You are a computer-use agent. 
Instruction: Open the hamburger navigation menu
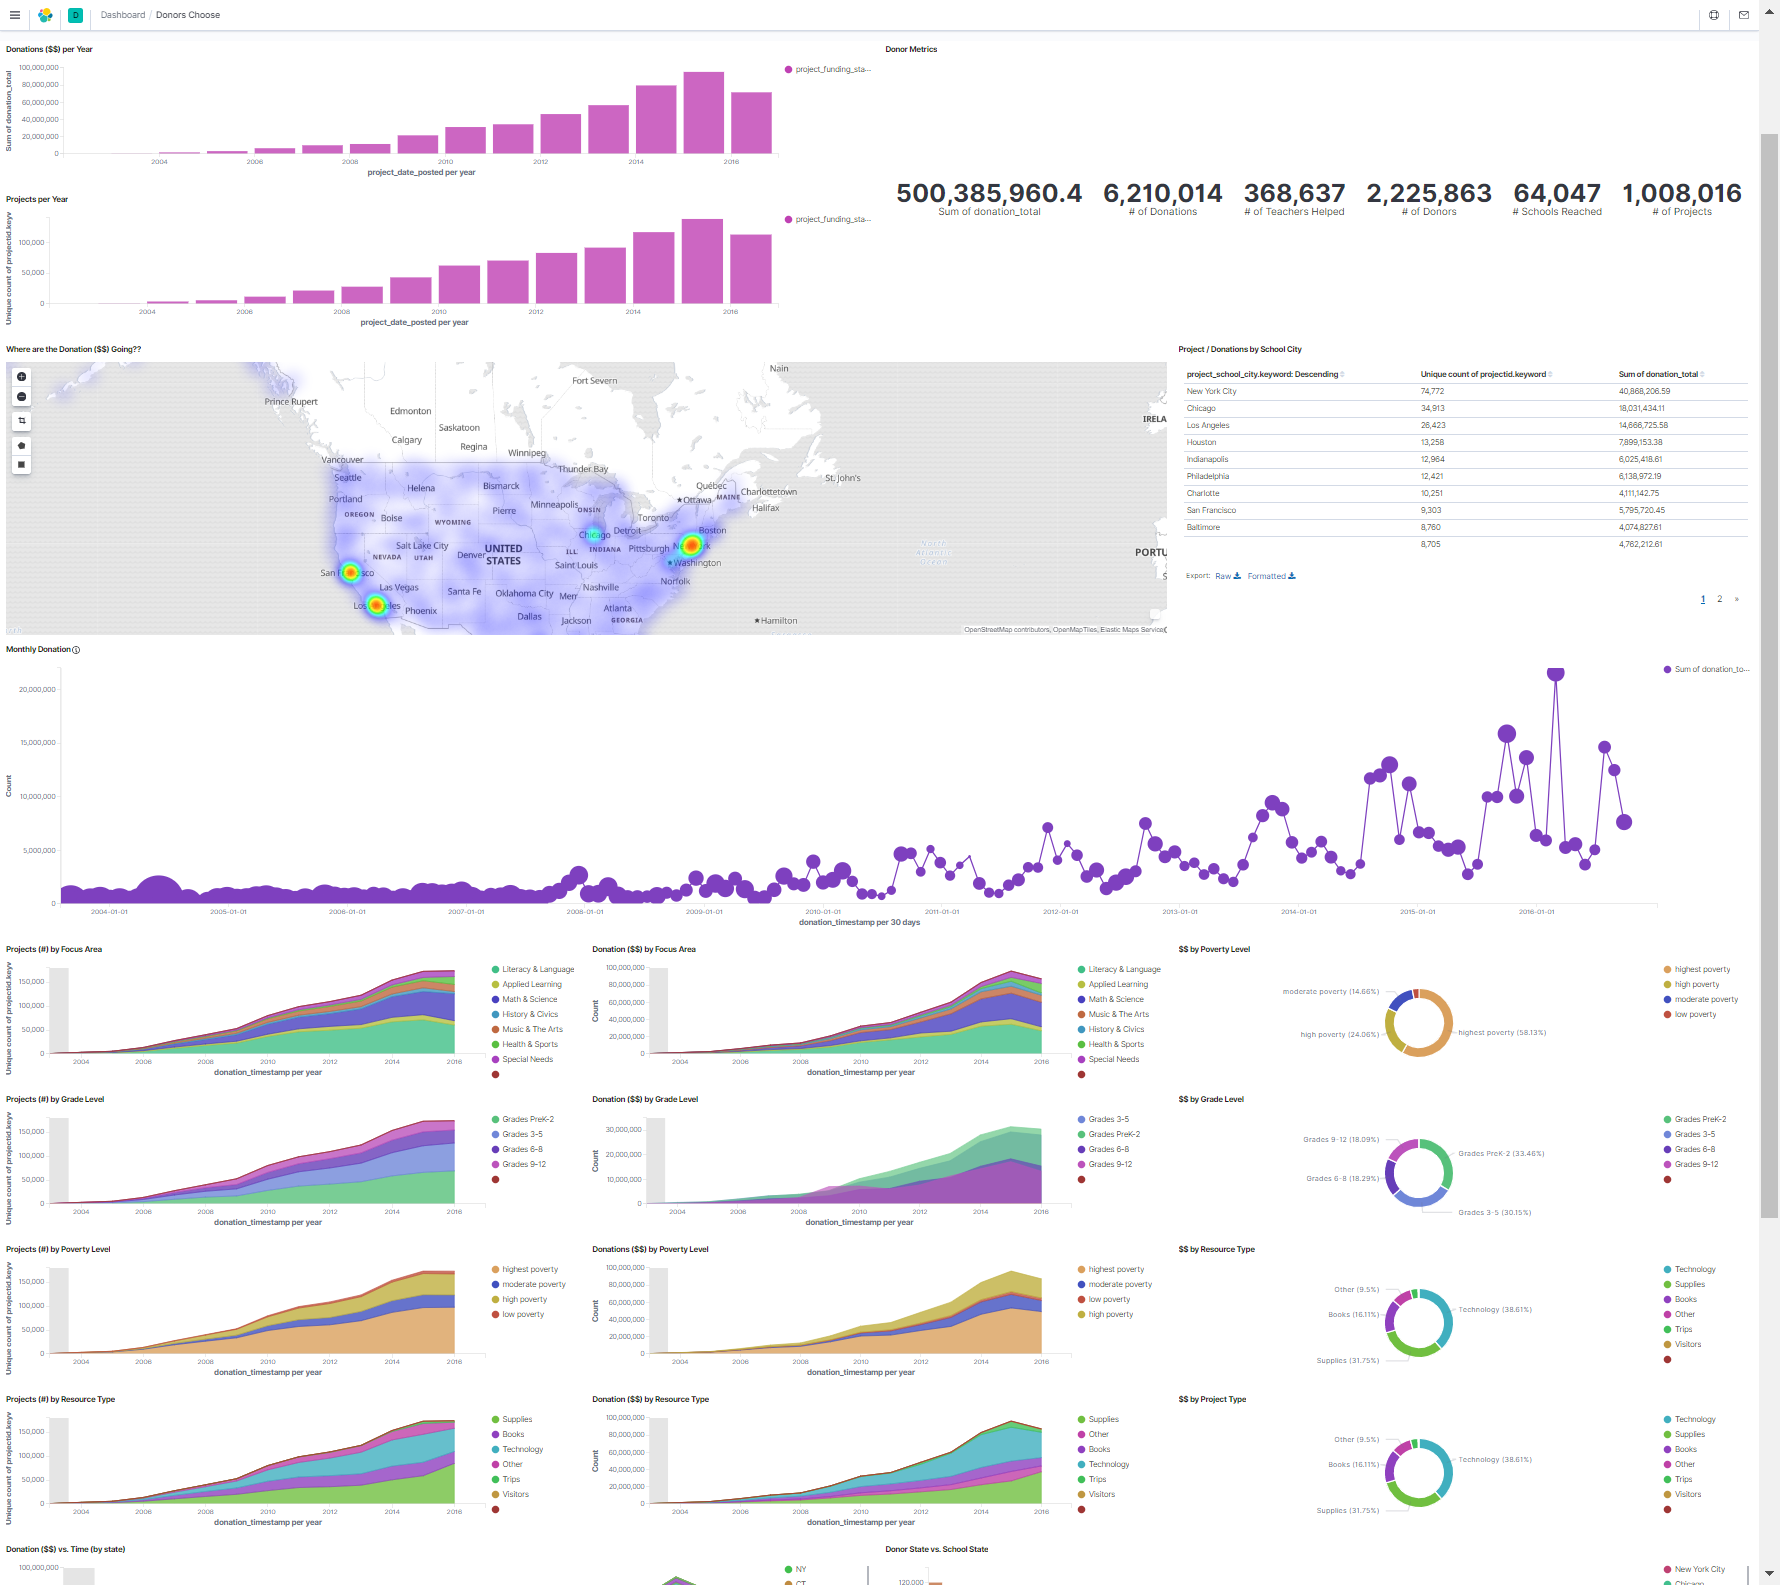coord(14,15)
